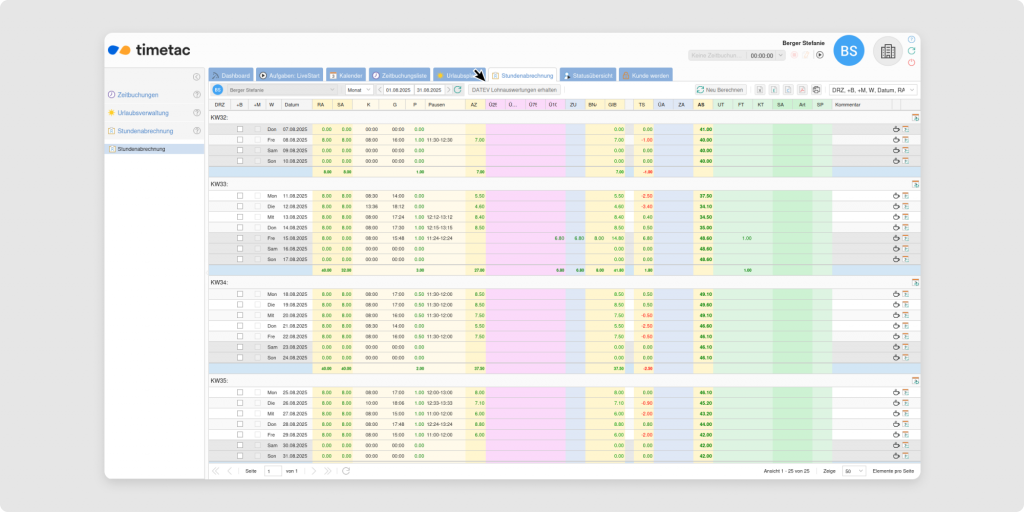Open the column selection dropdown DRZ, +B
1024x512 pixels.
[873, 90]
